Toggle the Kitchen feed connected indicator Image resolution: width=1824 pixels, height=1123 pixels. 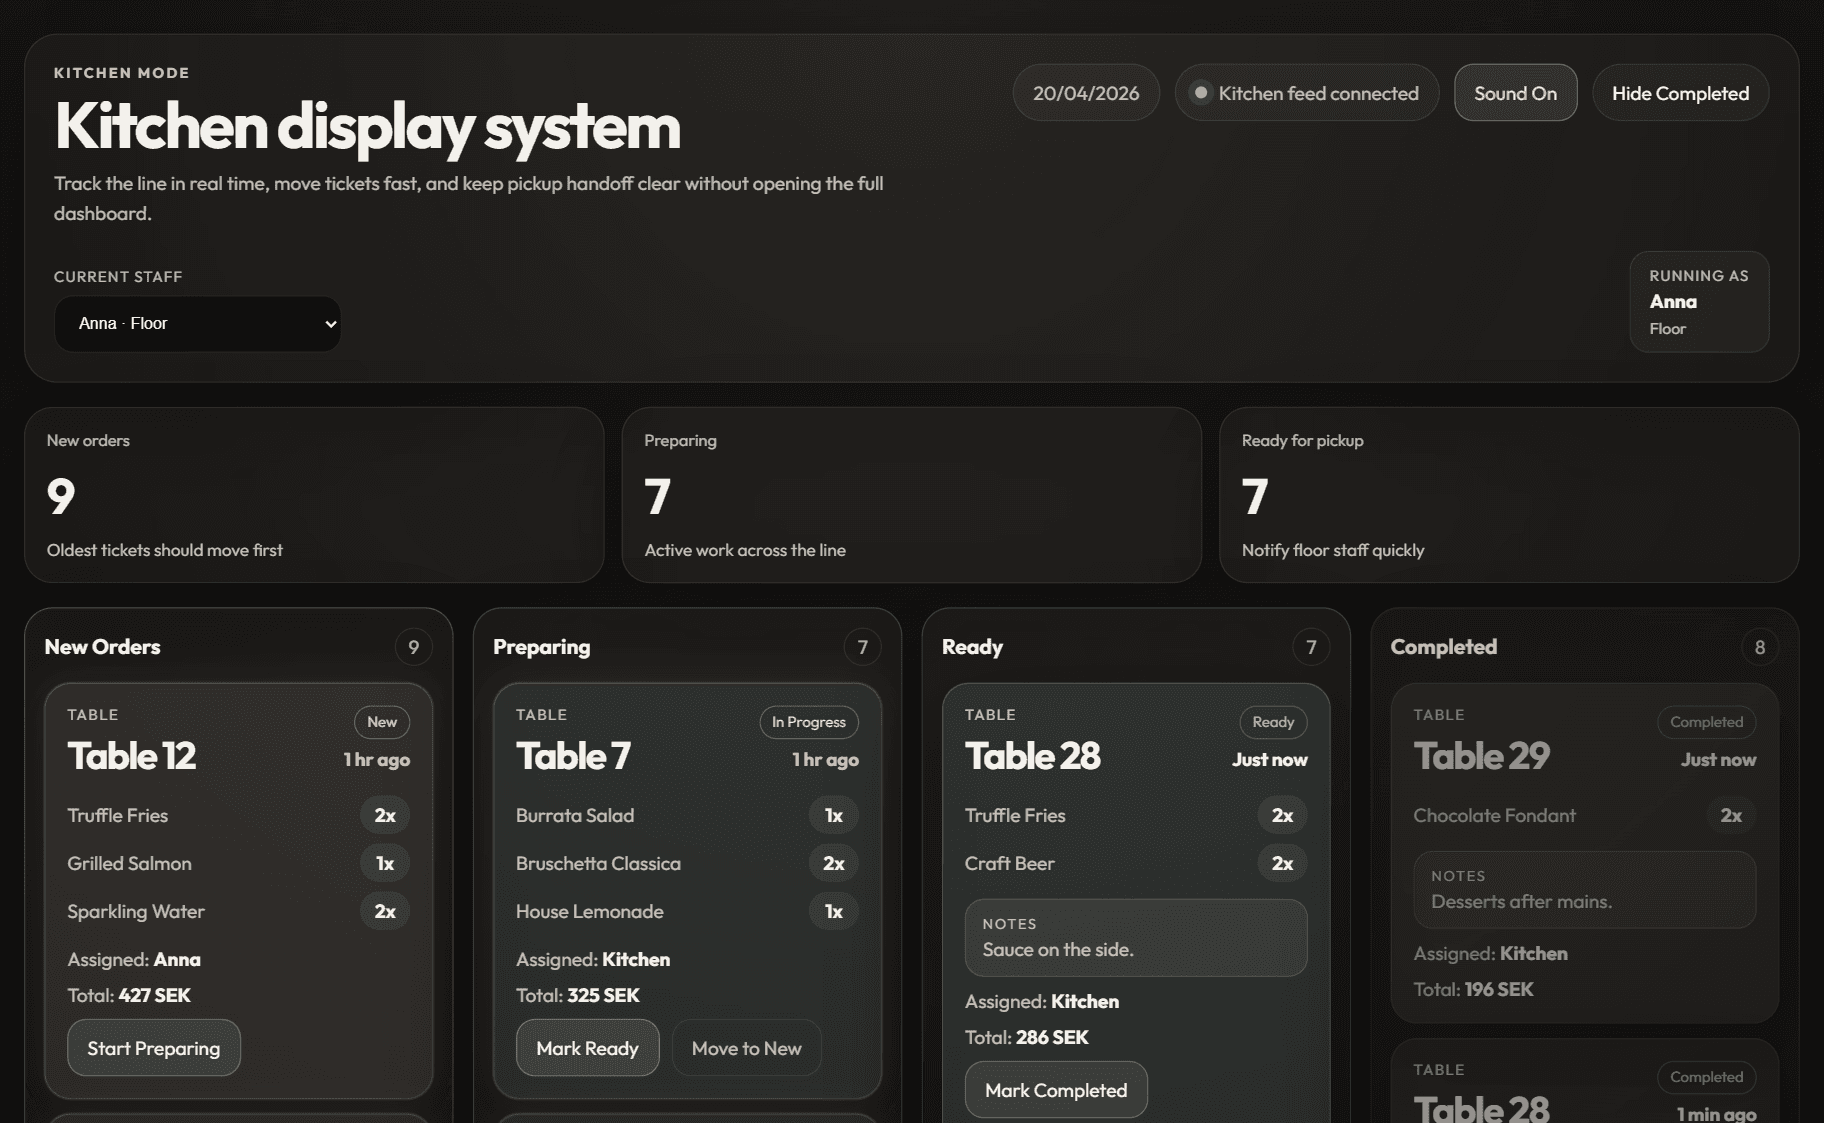point(1305,92)
